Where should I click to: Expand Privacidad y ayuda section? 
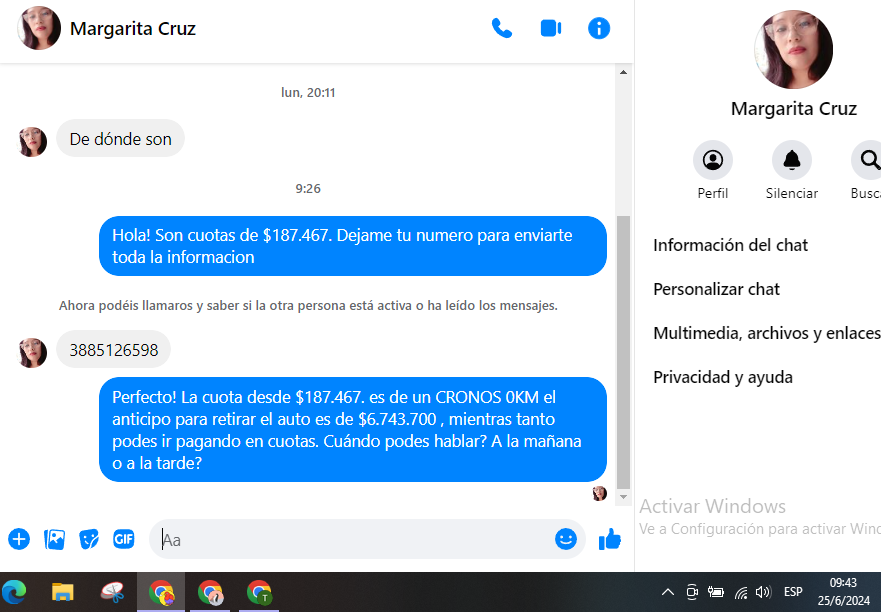[x=723, y=377]
